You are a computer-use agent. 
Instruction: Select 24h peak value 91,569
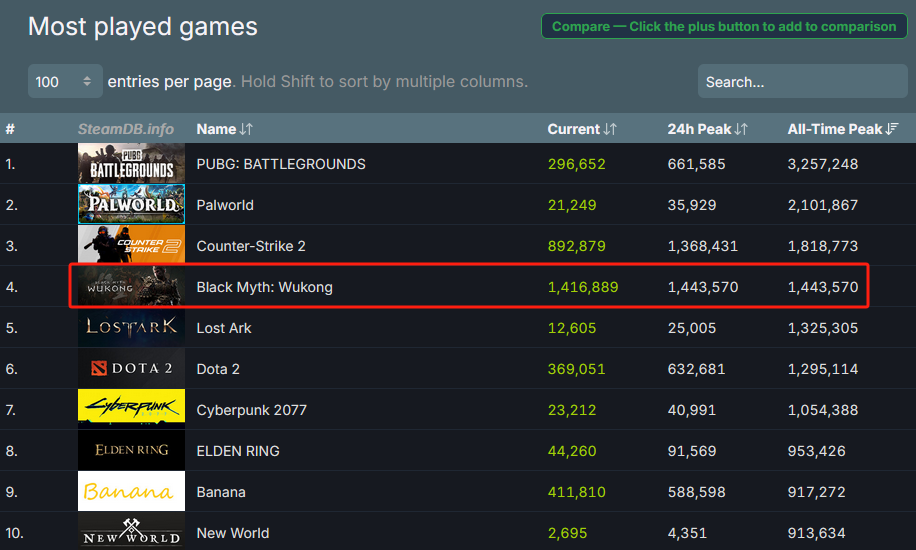692,451
